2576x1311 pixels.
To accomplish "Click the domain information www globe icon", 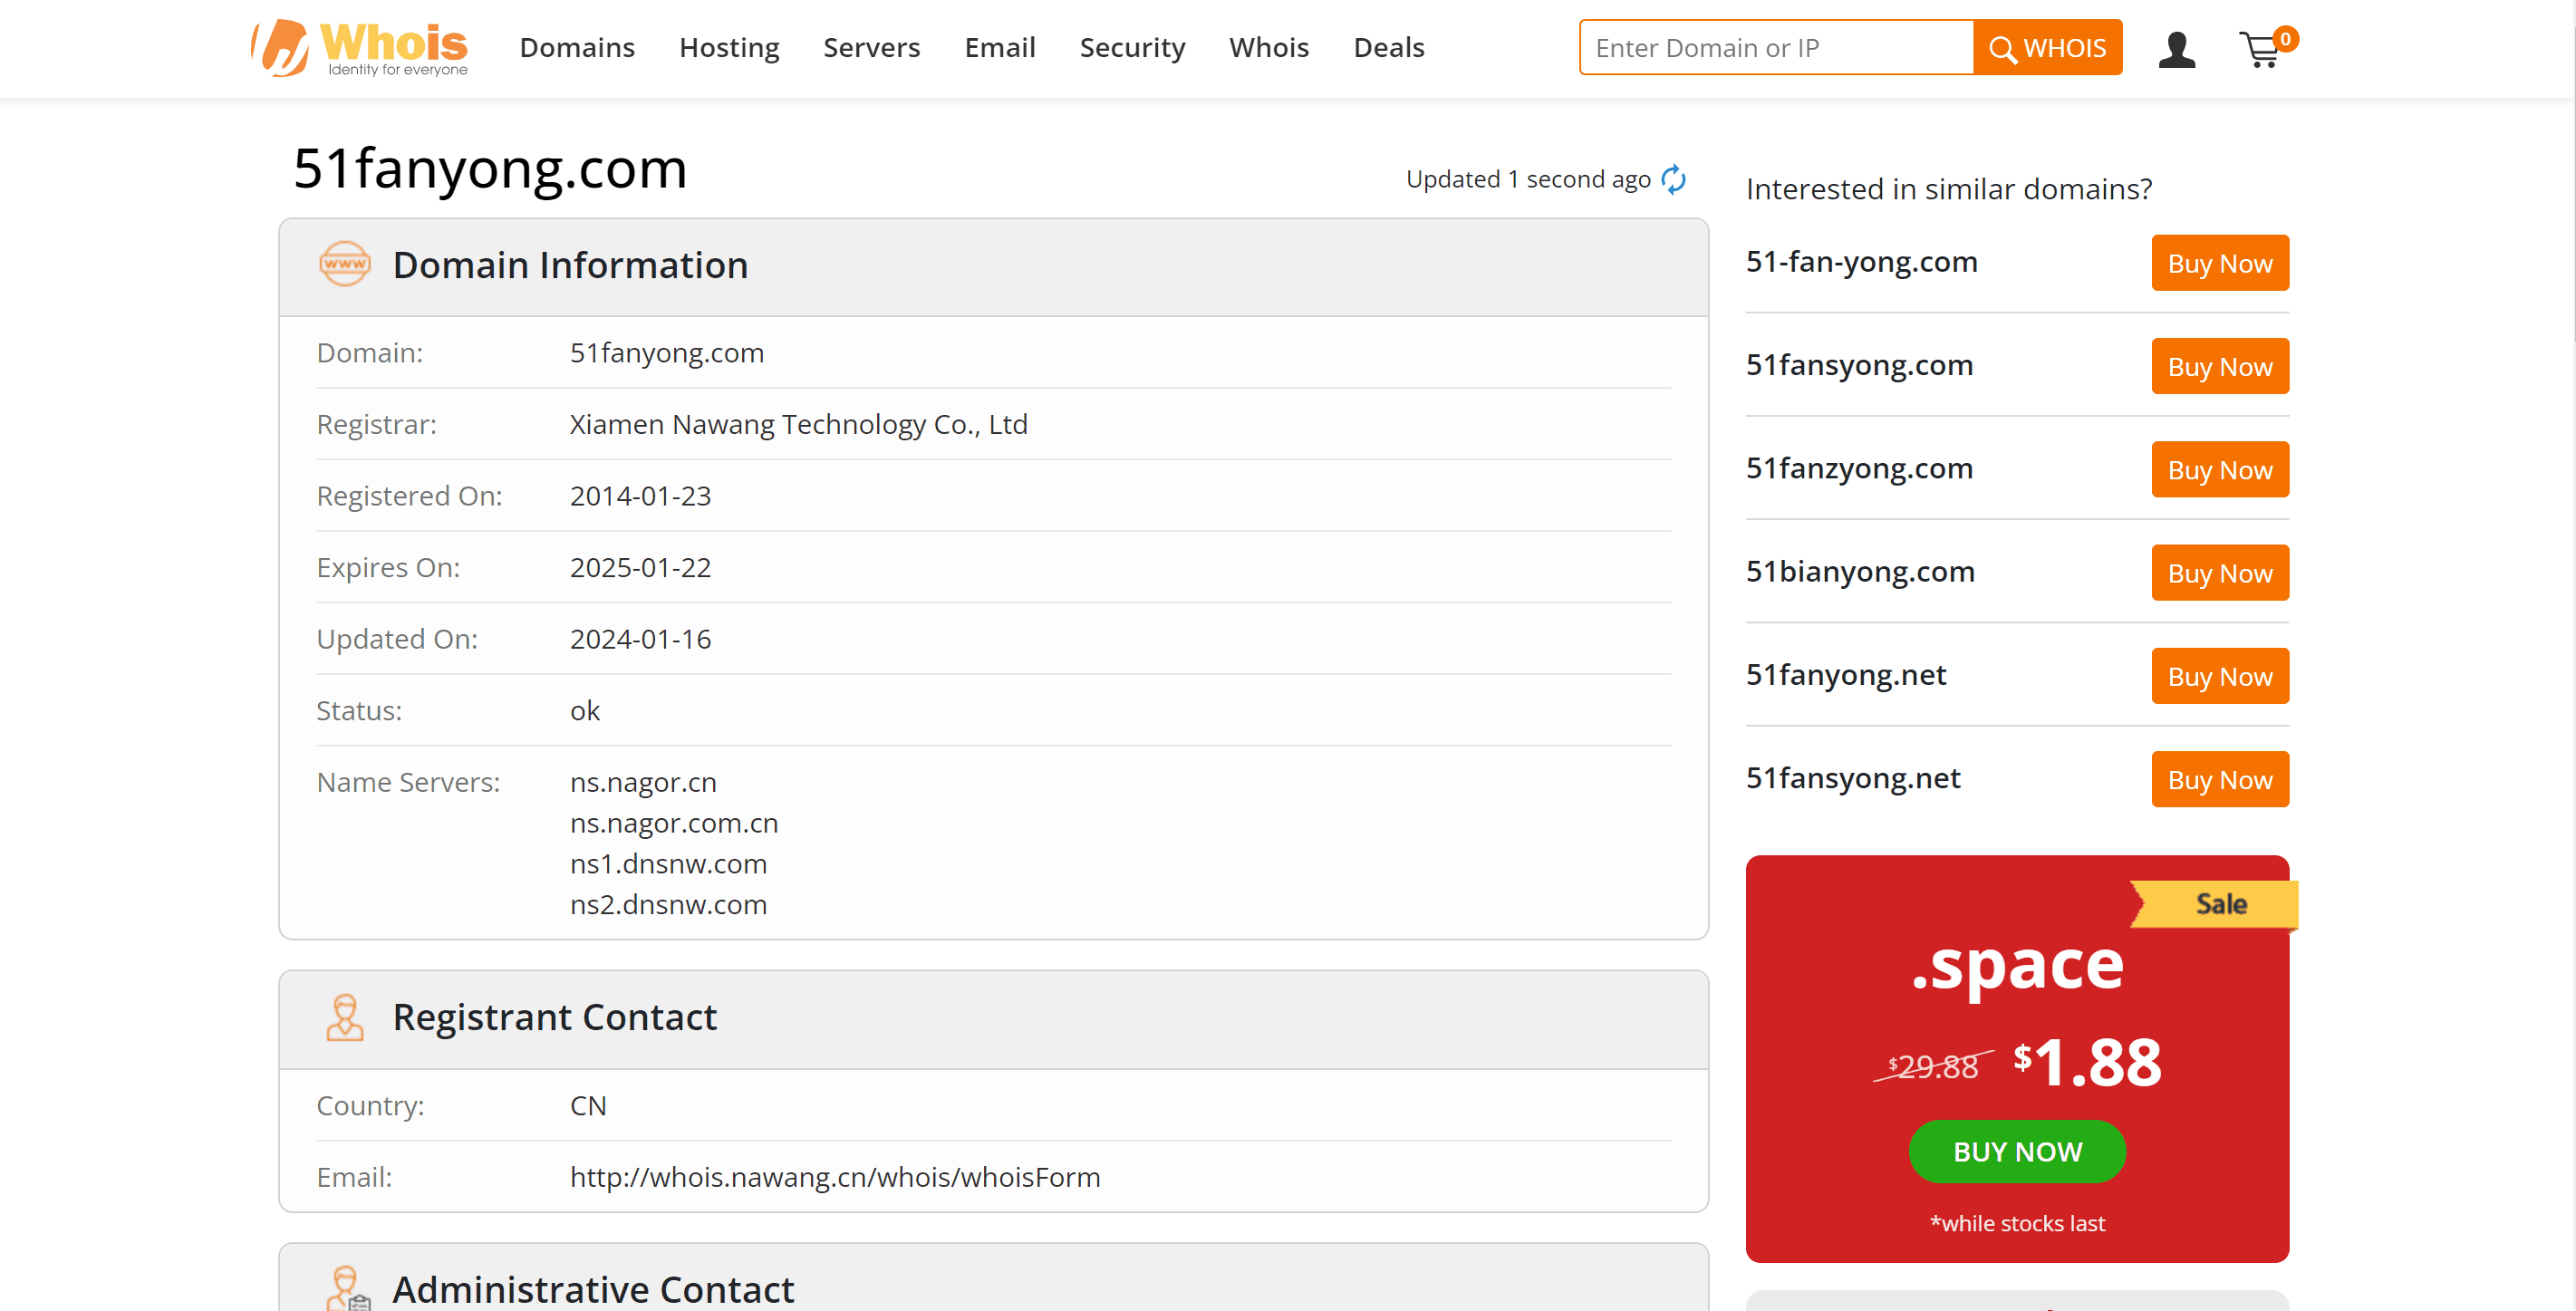I will tap(343, 265).
